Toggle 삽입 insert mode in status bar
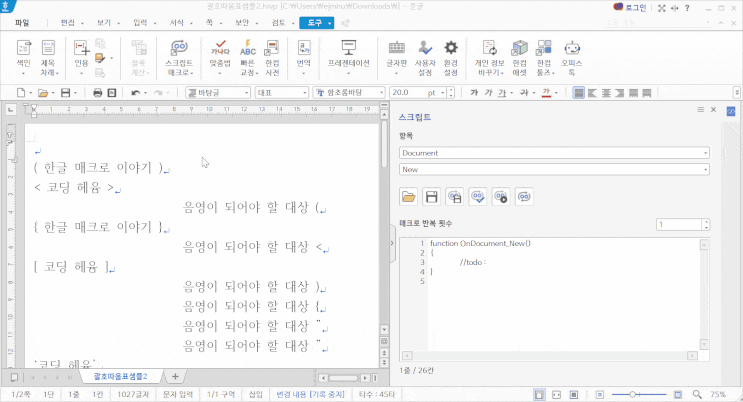 [x=255, y=394]
